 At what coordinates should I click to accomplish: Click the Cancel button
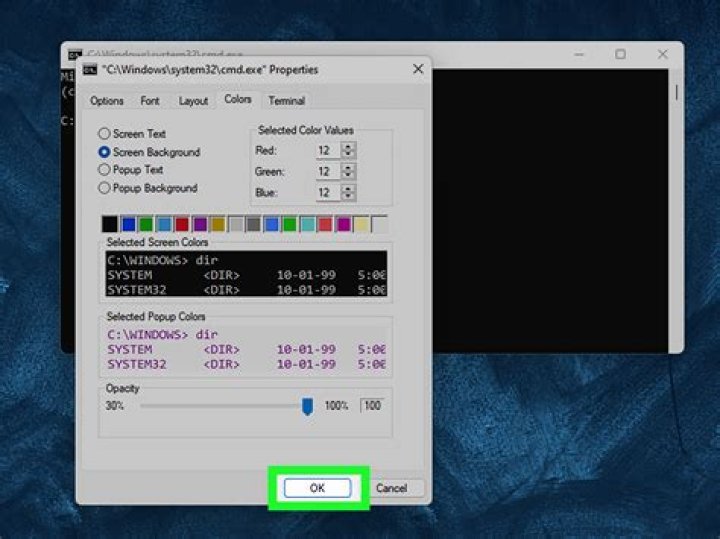391,488
